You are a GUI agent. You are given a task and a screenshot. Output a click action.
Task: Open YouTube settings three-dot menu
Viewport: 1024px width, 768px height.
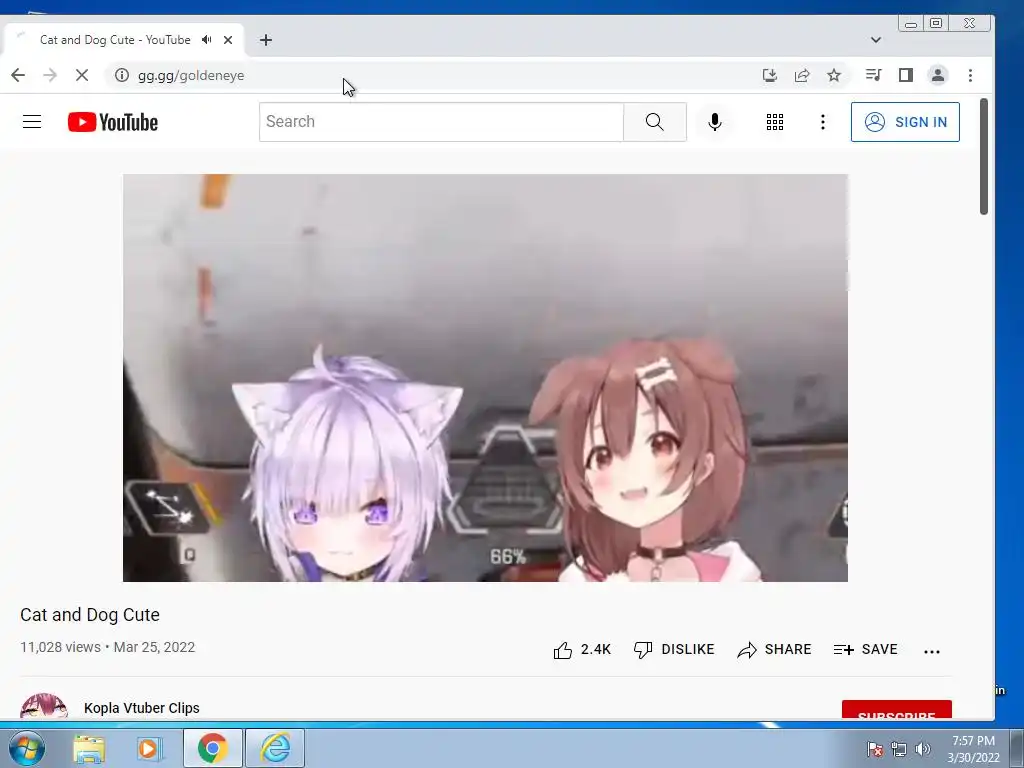click(823, 122)
